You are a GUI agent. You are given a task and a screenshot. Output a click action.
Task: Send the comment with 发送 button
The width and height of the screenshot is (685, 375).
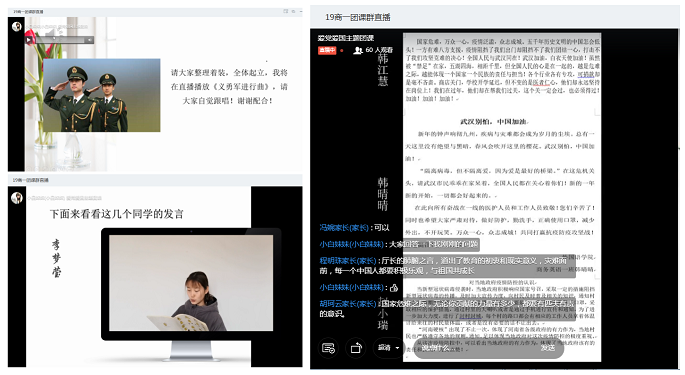(x=548, y=348)
